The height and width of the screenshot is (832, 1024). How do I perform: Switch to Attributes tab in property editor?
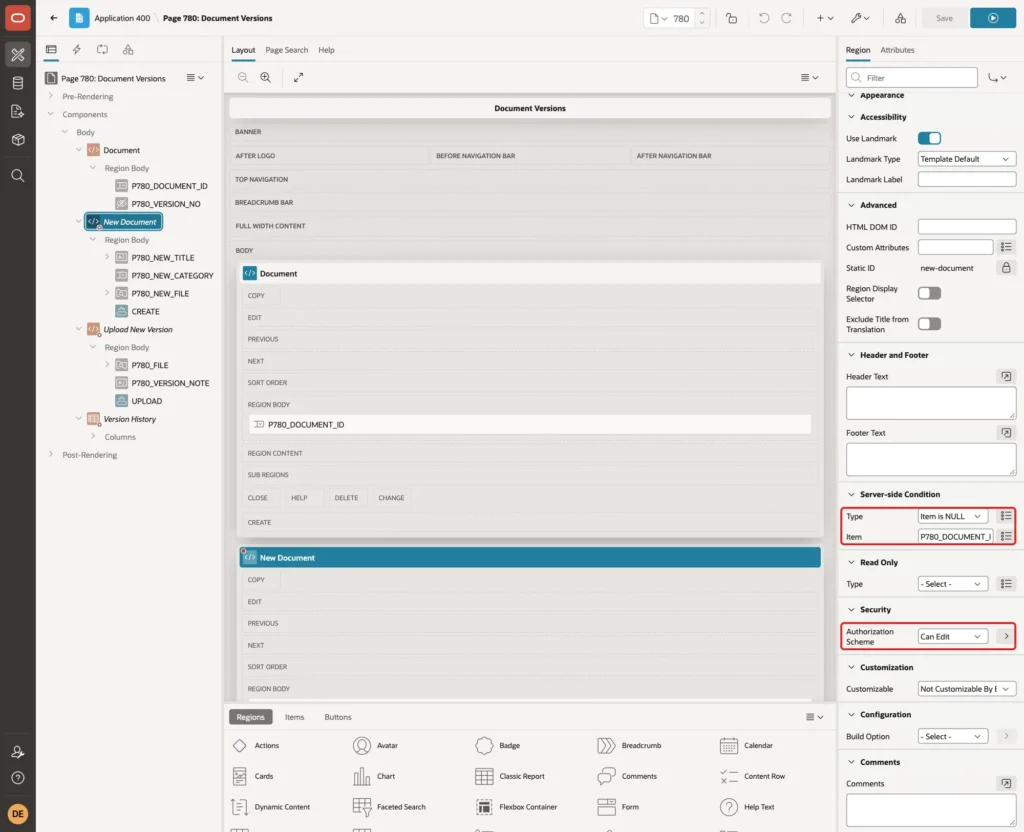pos(897,50)
